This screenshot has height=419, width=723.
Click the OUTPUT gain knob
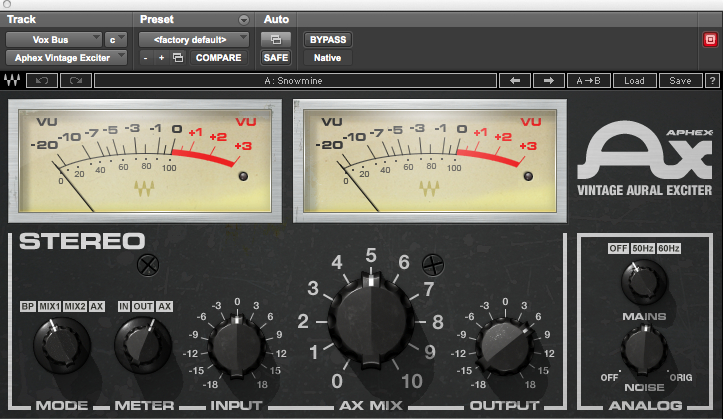click(505, 347)
